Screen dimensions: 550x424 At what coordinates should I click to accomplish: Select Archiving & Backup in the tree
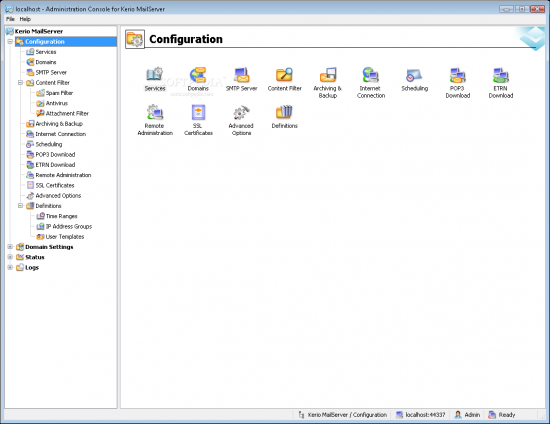point(59,123)
